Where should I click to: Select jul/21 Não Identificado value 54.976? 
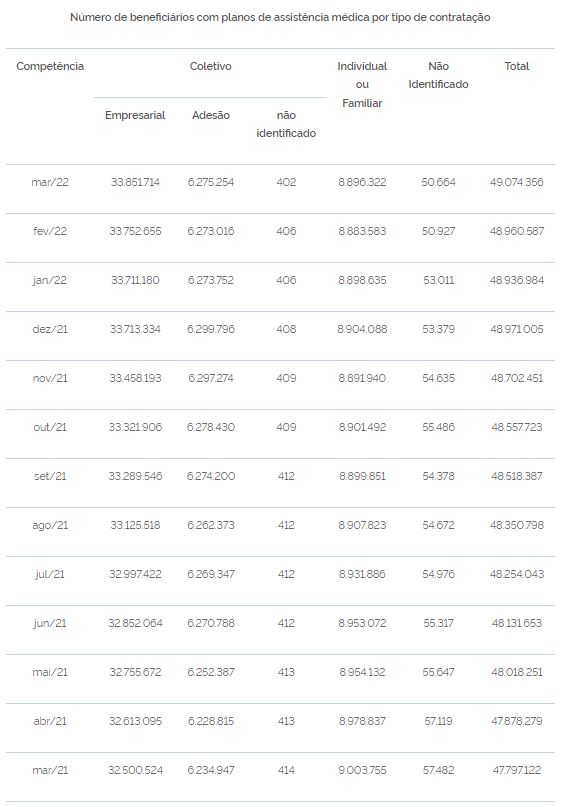click(x=438, y=574)
